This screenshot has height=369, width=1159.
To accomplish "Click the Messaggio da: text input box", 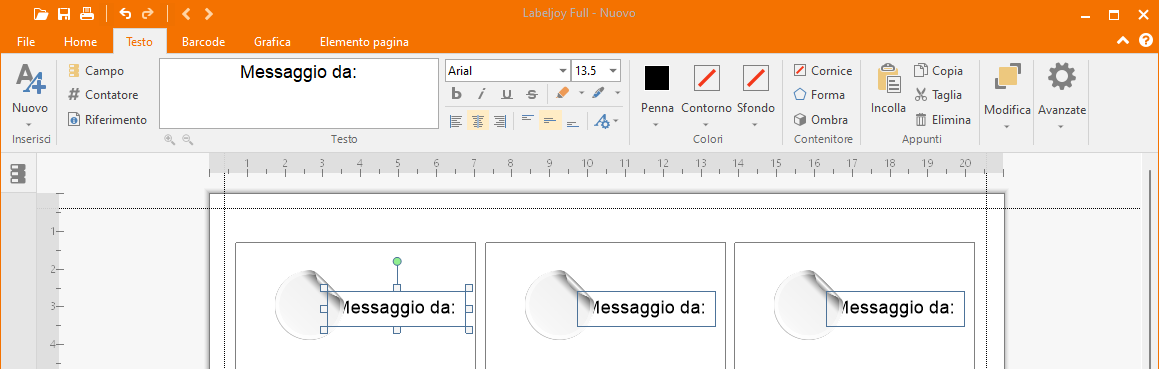I will point(299,94).
